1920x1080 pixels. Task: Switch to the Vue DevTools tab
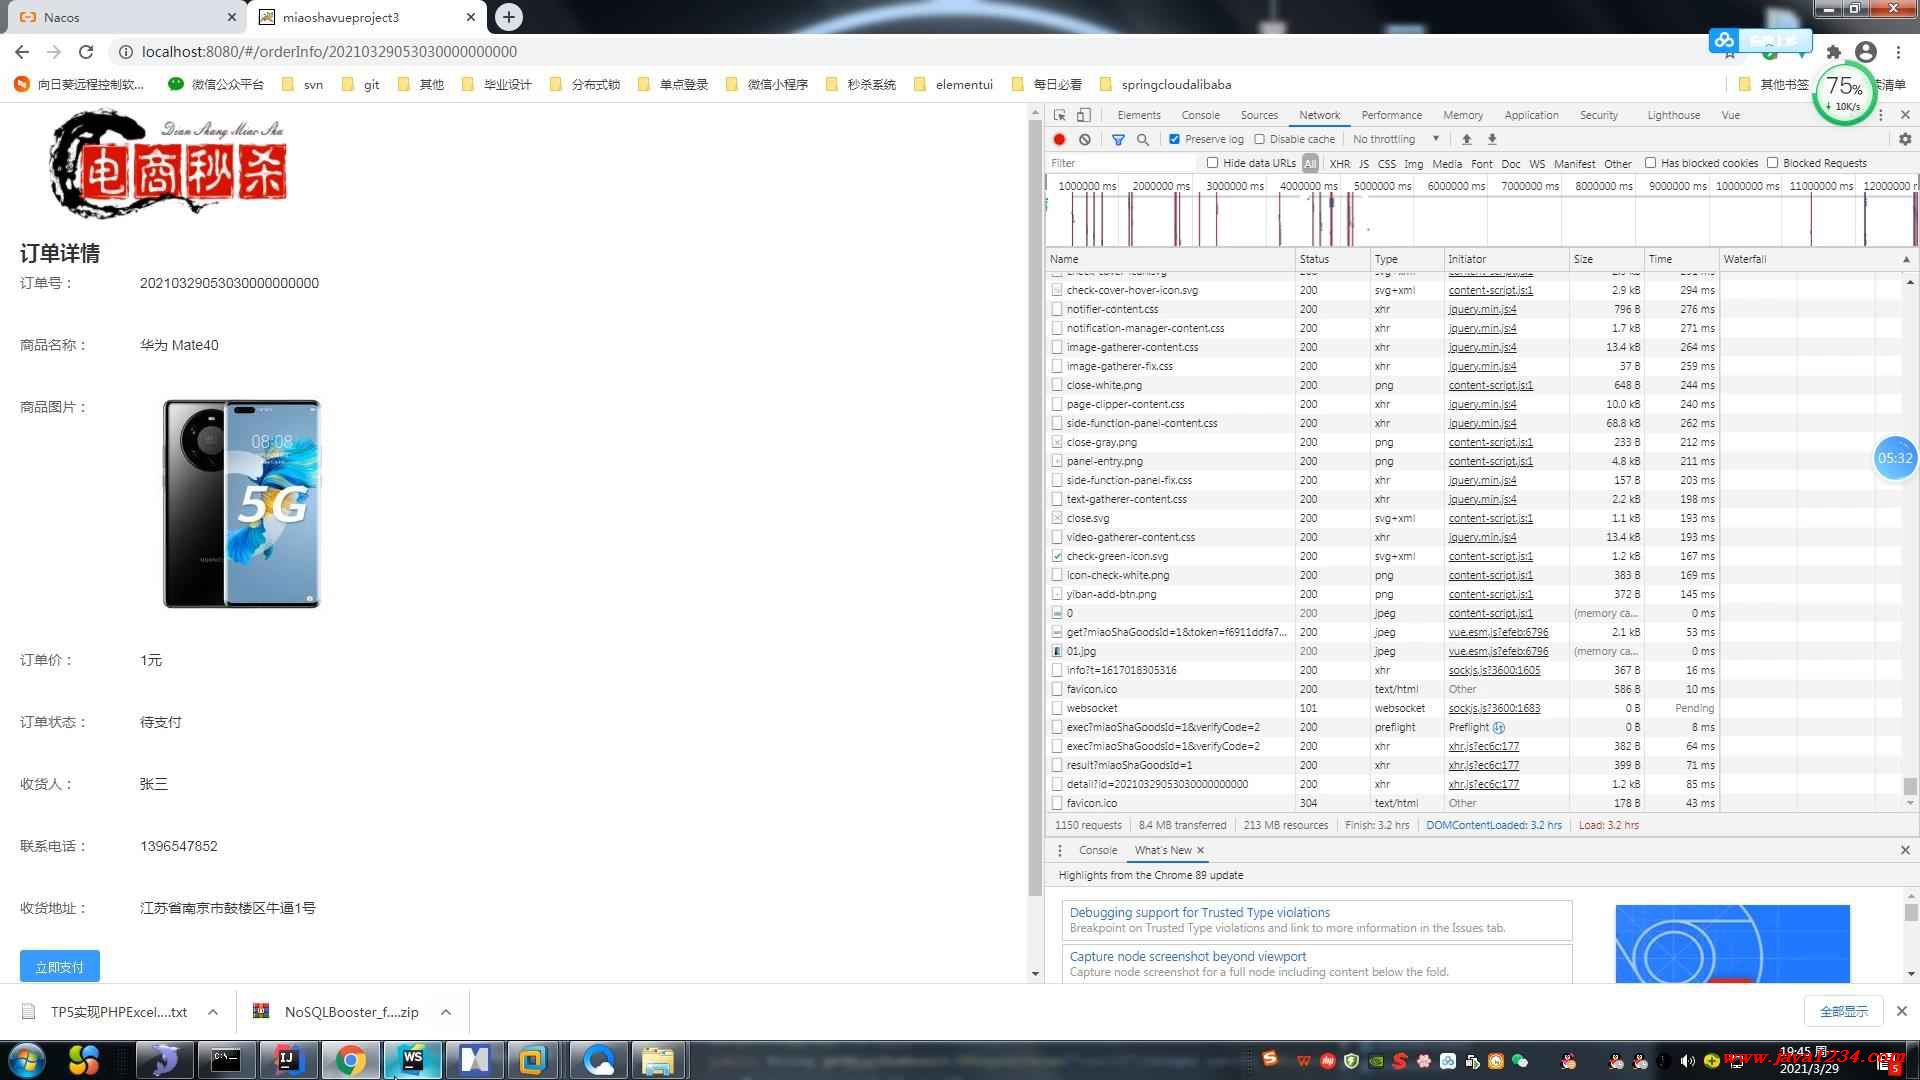1730,115
